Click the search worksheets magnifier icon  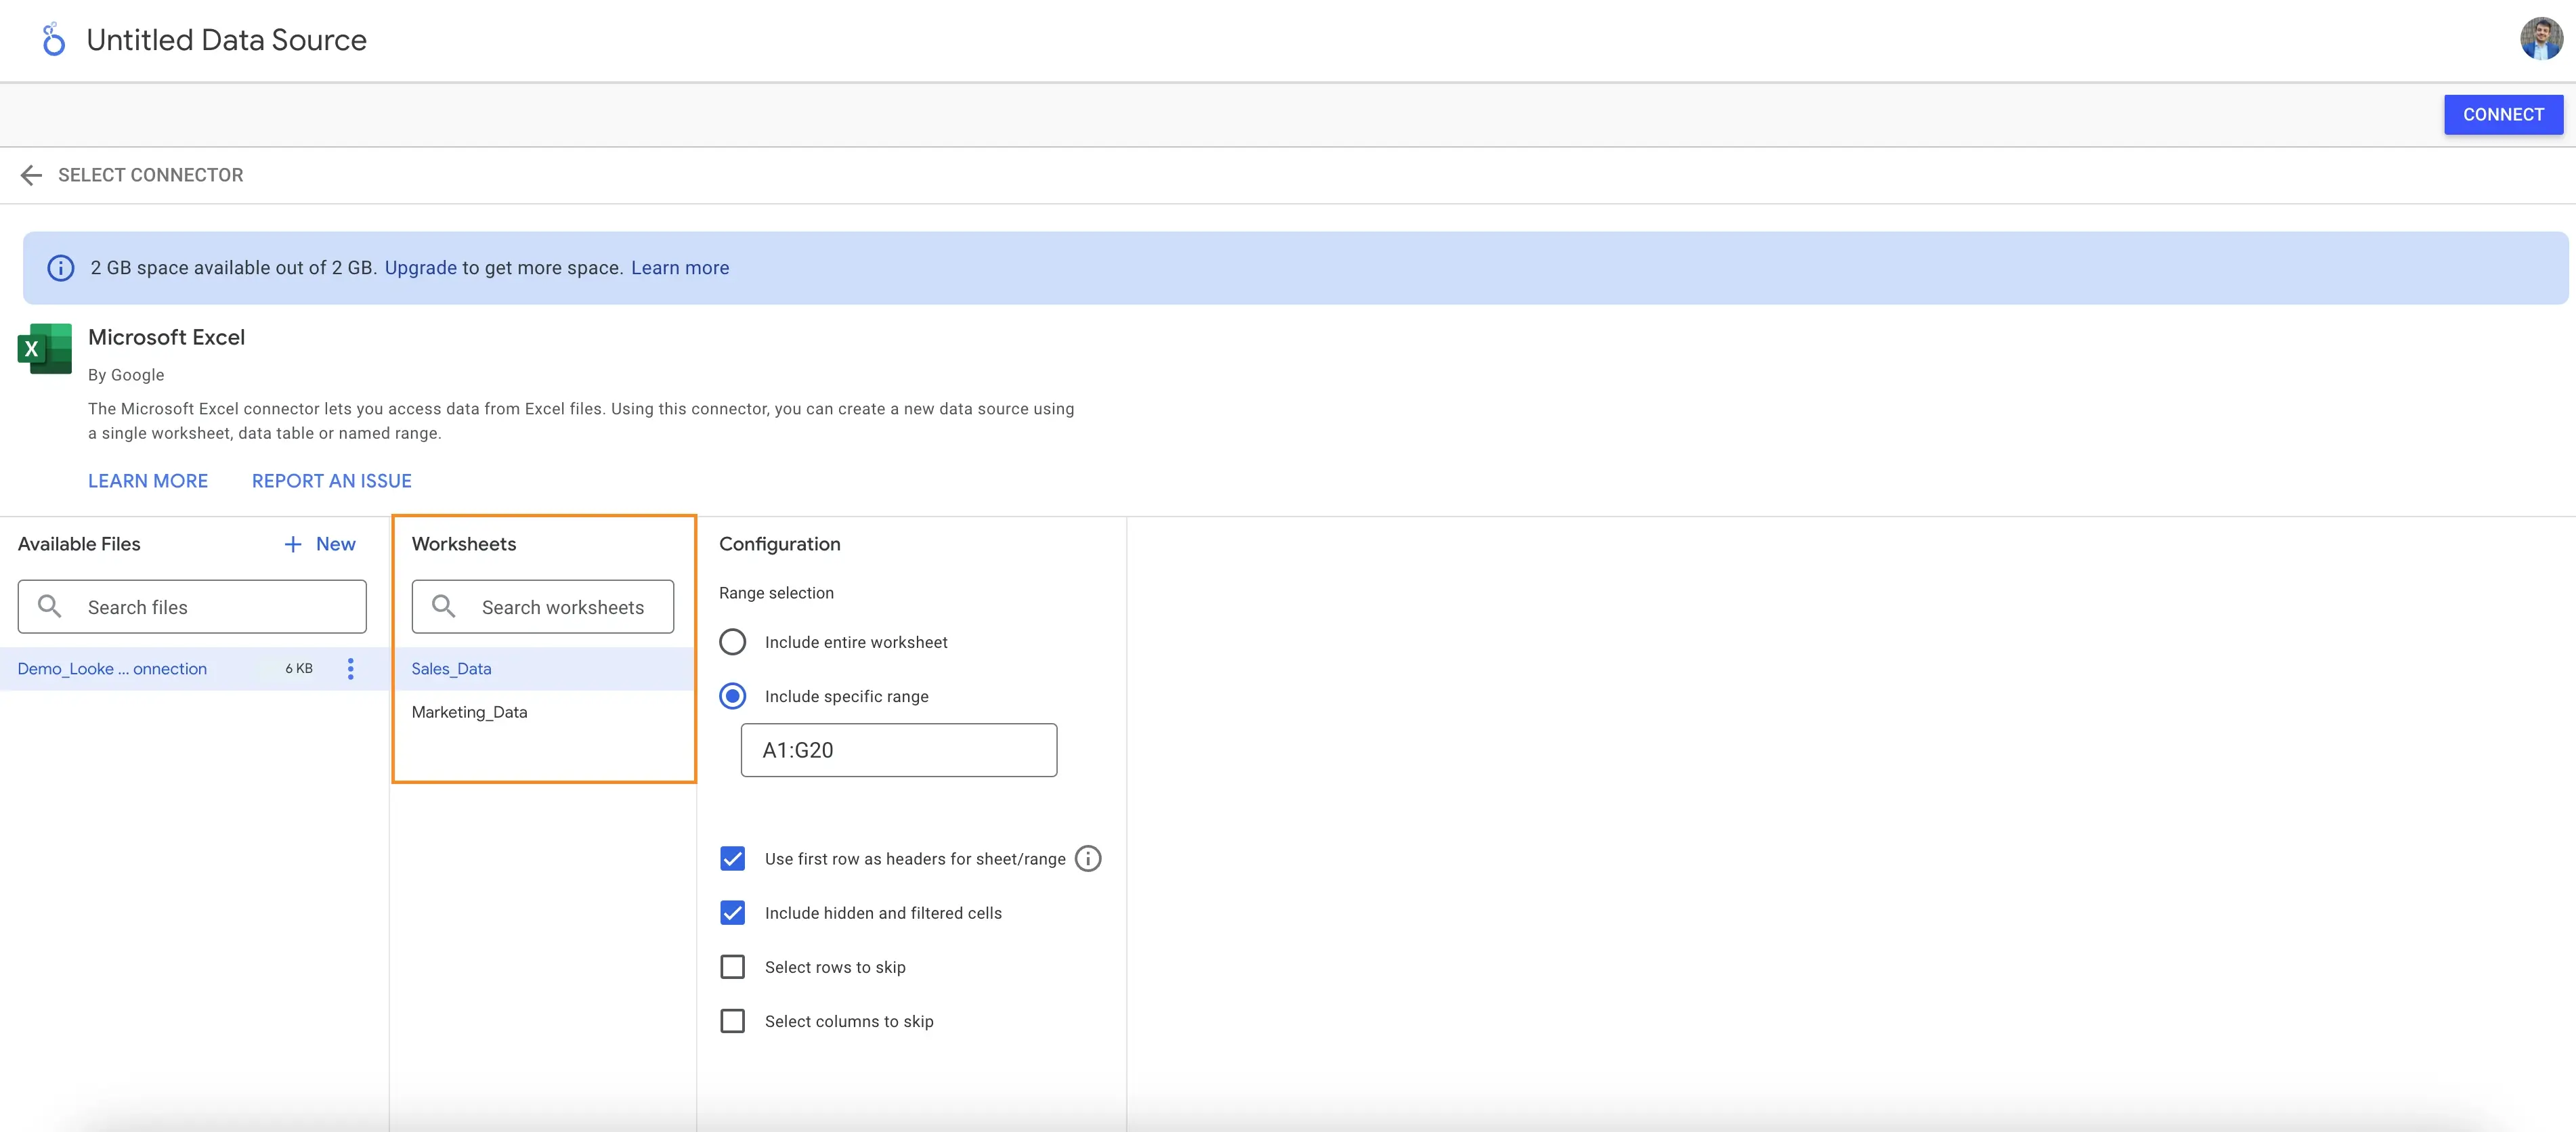click(x=444, y=606)
